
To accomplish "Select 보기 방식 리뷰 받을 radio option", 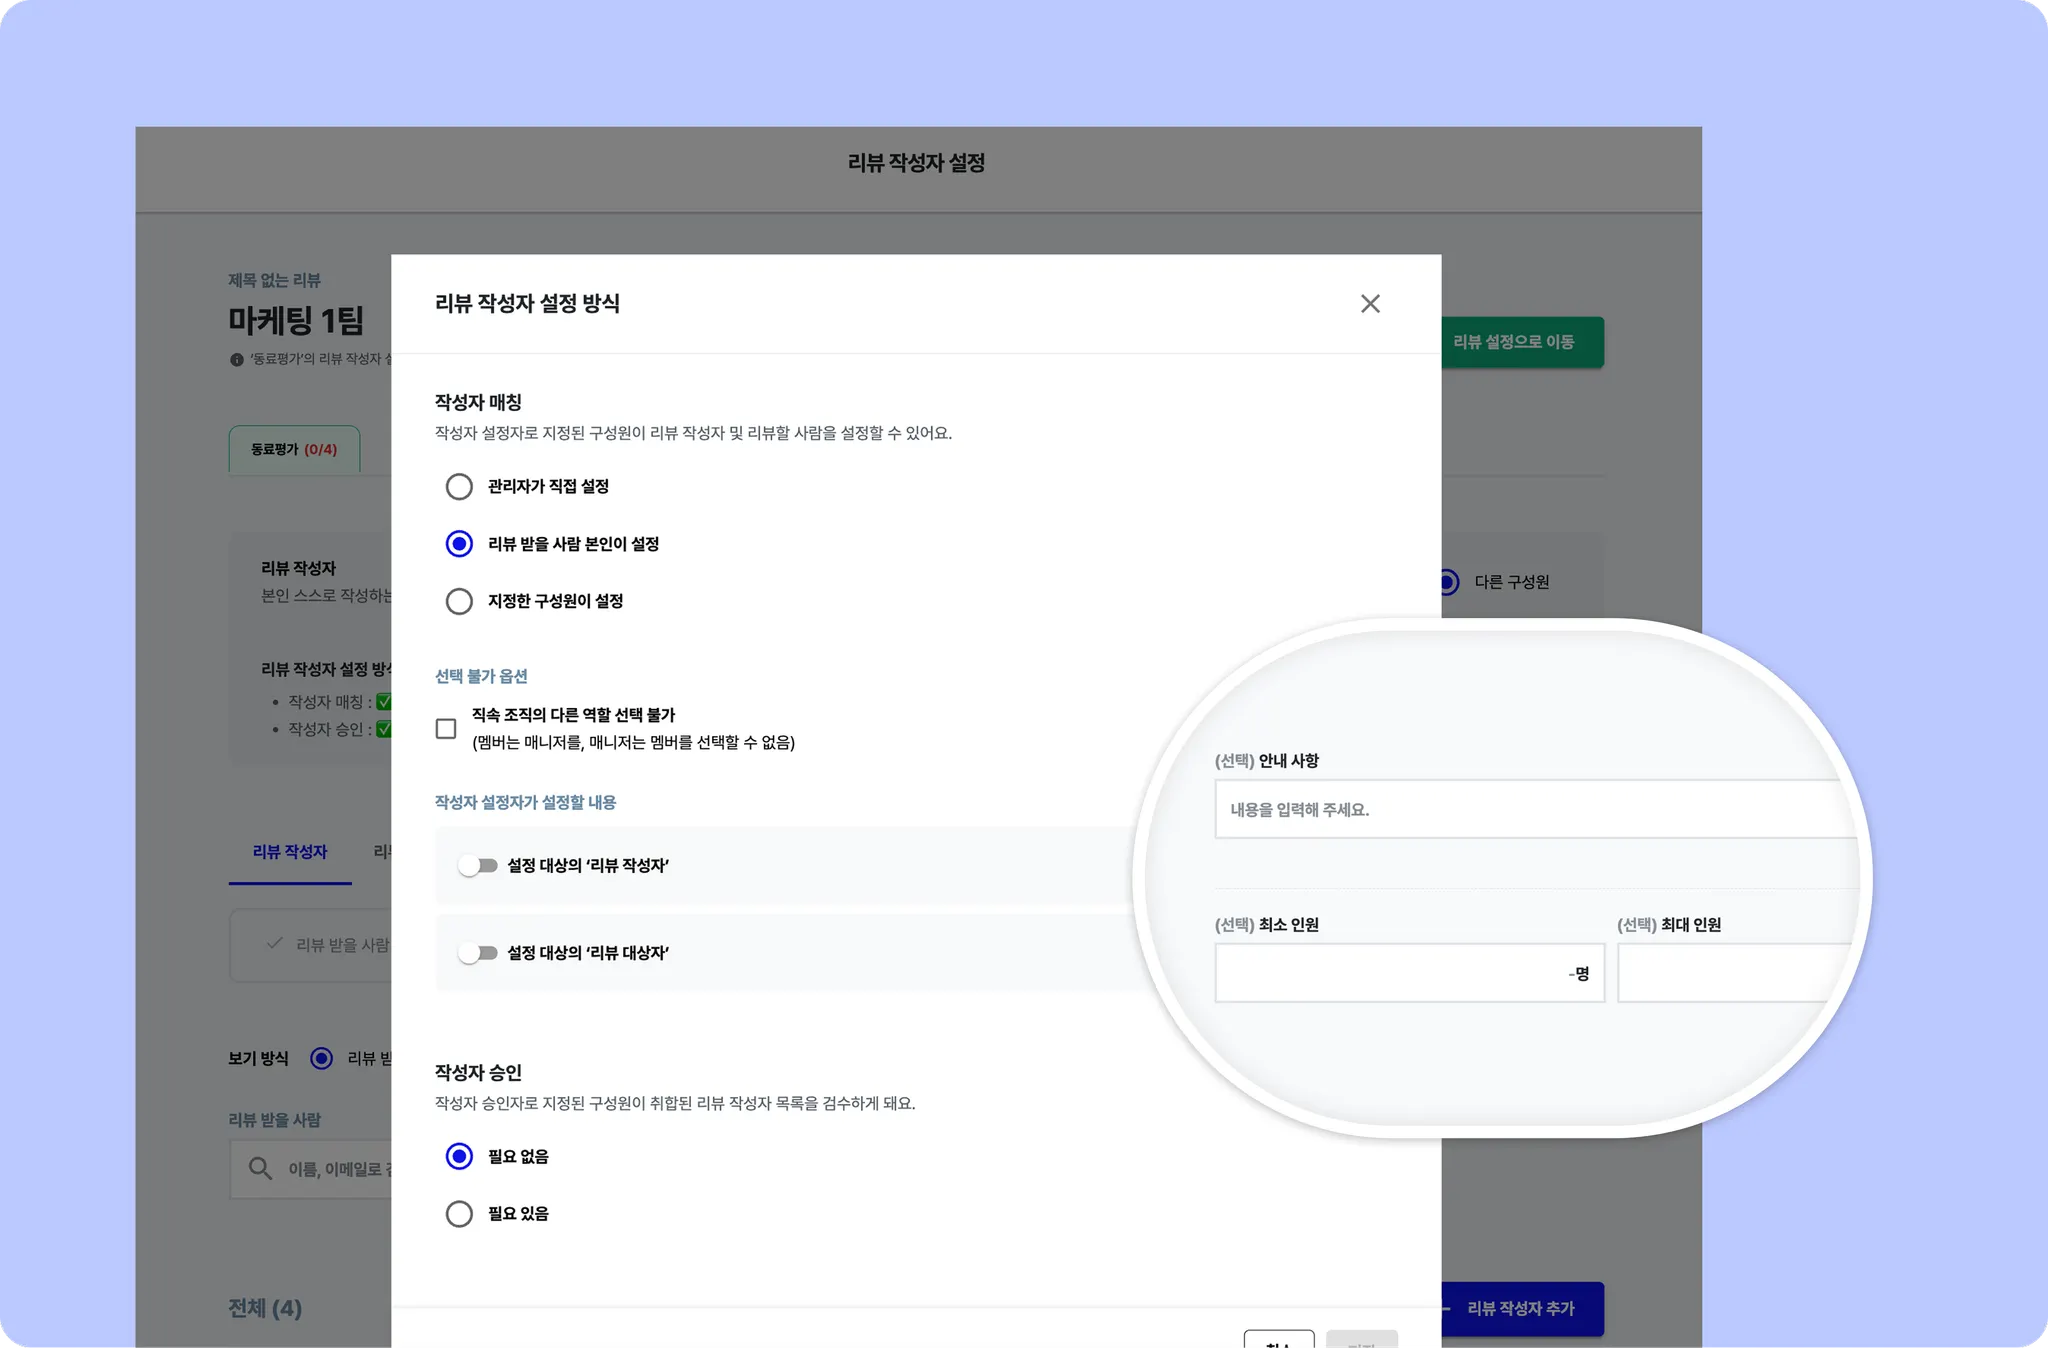I will [x=321, y=1058].
